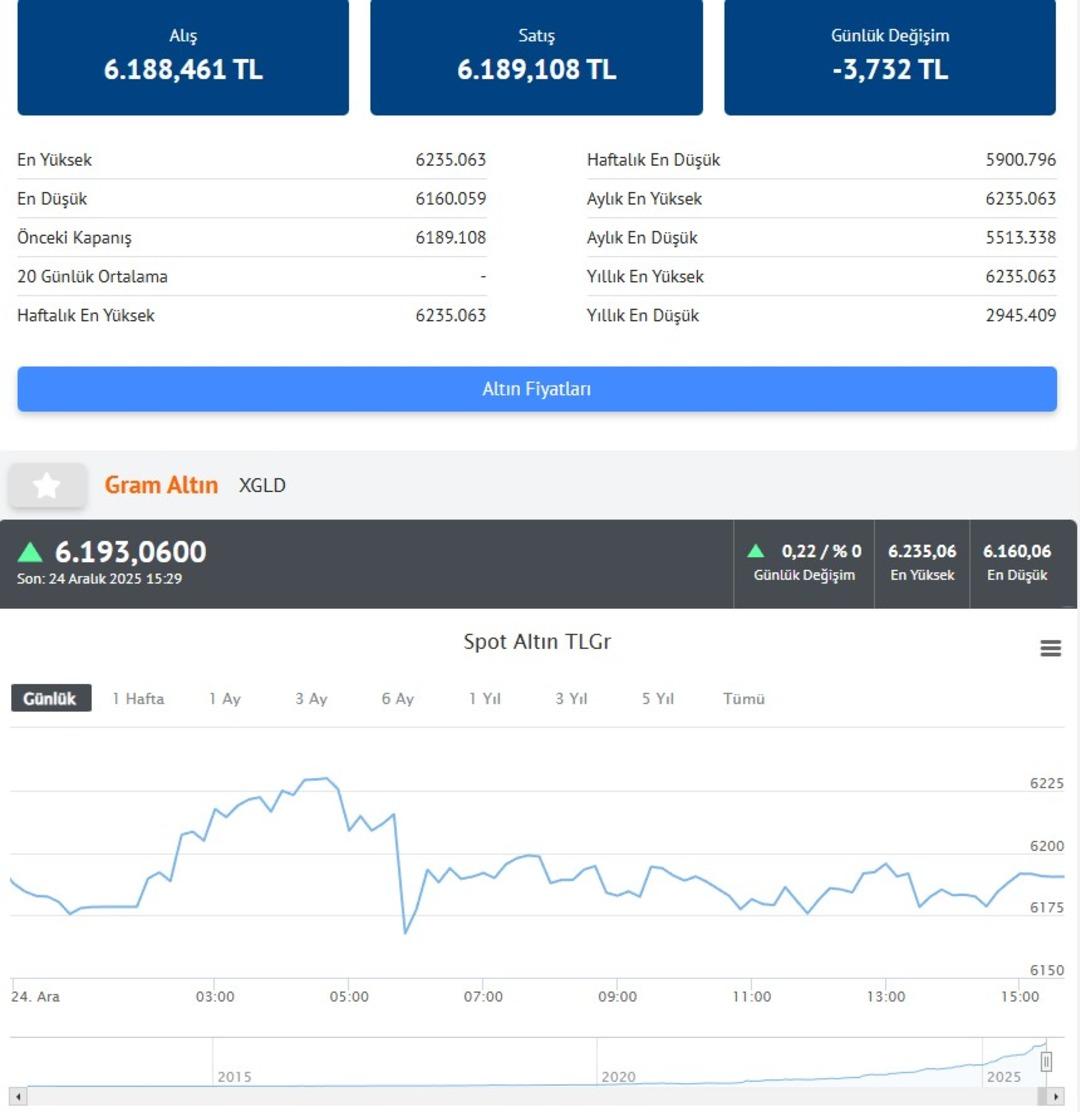The width and height of the screenshot is (1080, 1112).
Task: Click the navigator range handle near 2025
Action: [1046, 1062]
